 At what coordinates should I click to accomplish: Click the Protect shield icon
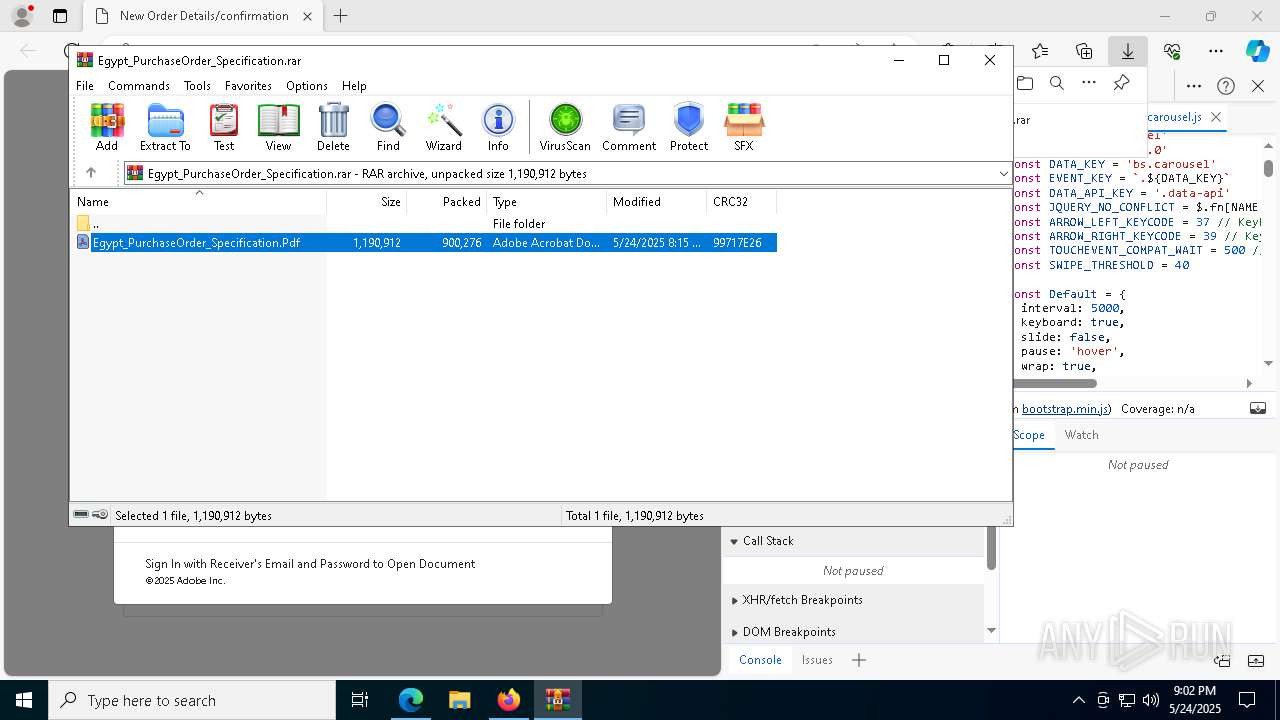(689, 127)
